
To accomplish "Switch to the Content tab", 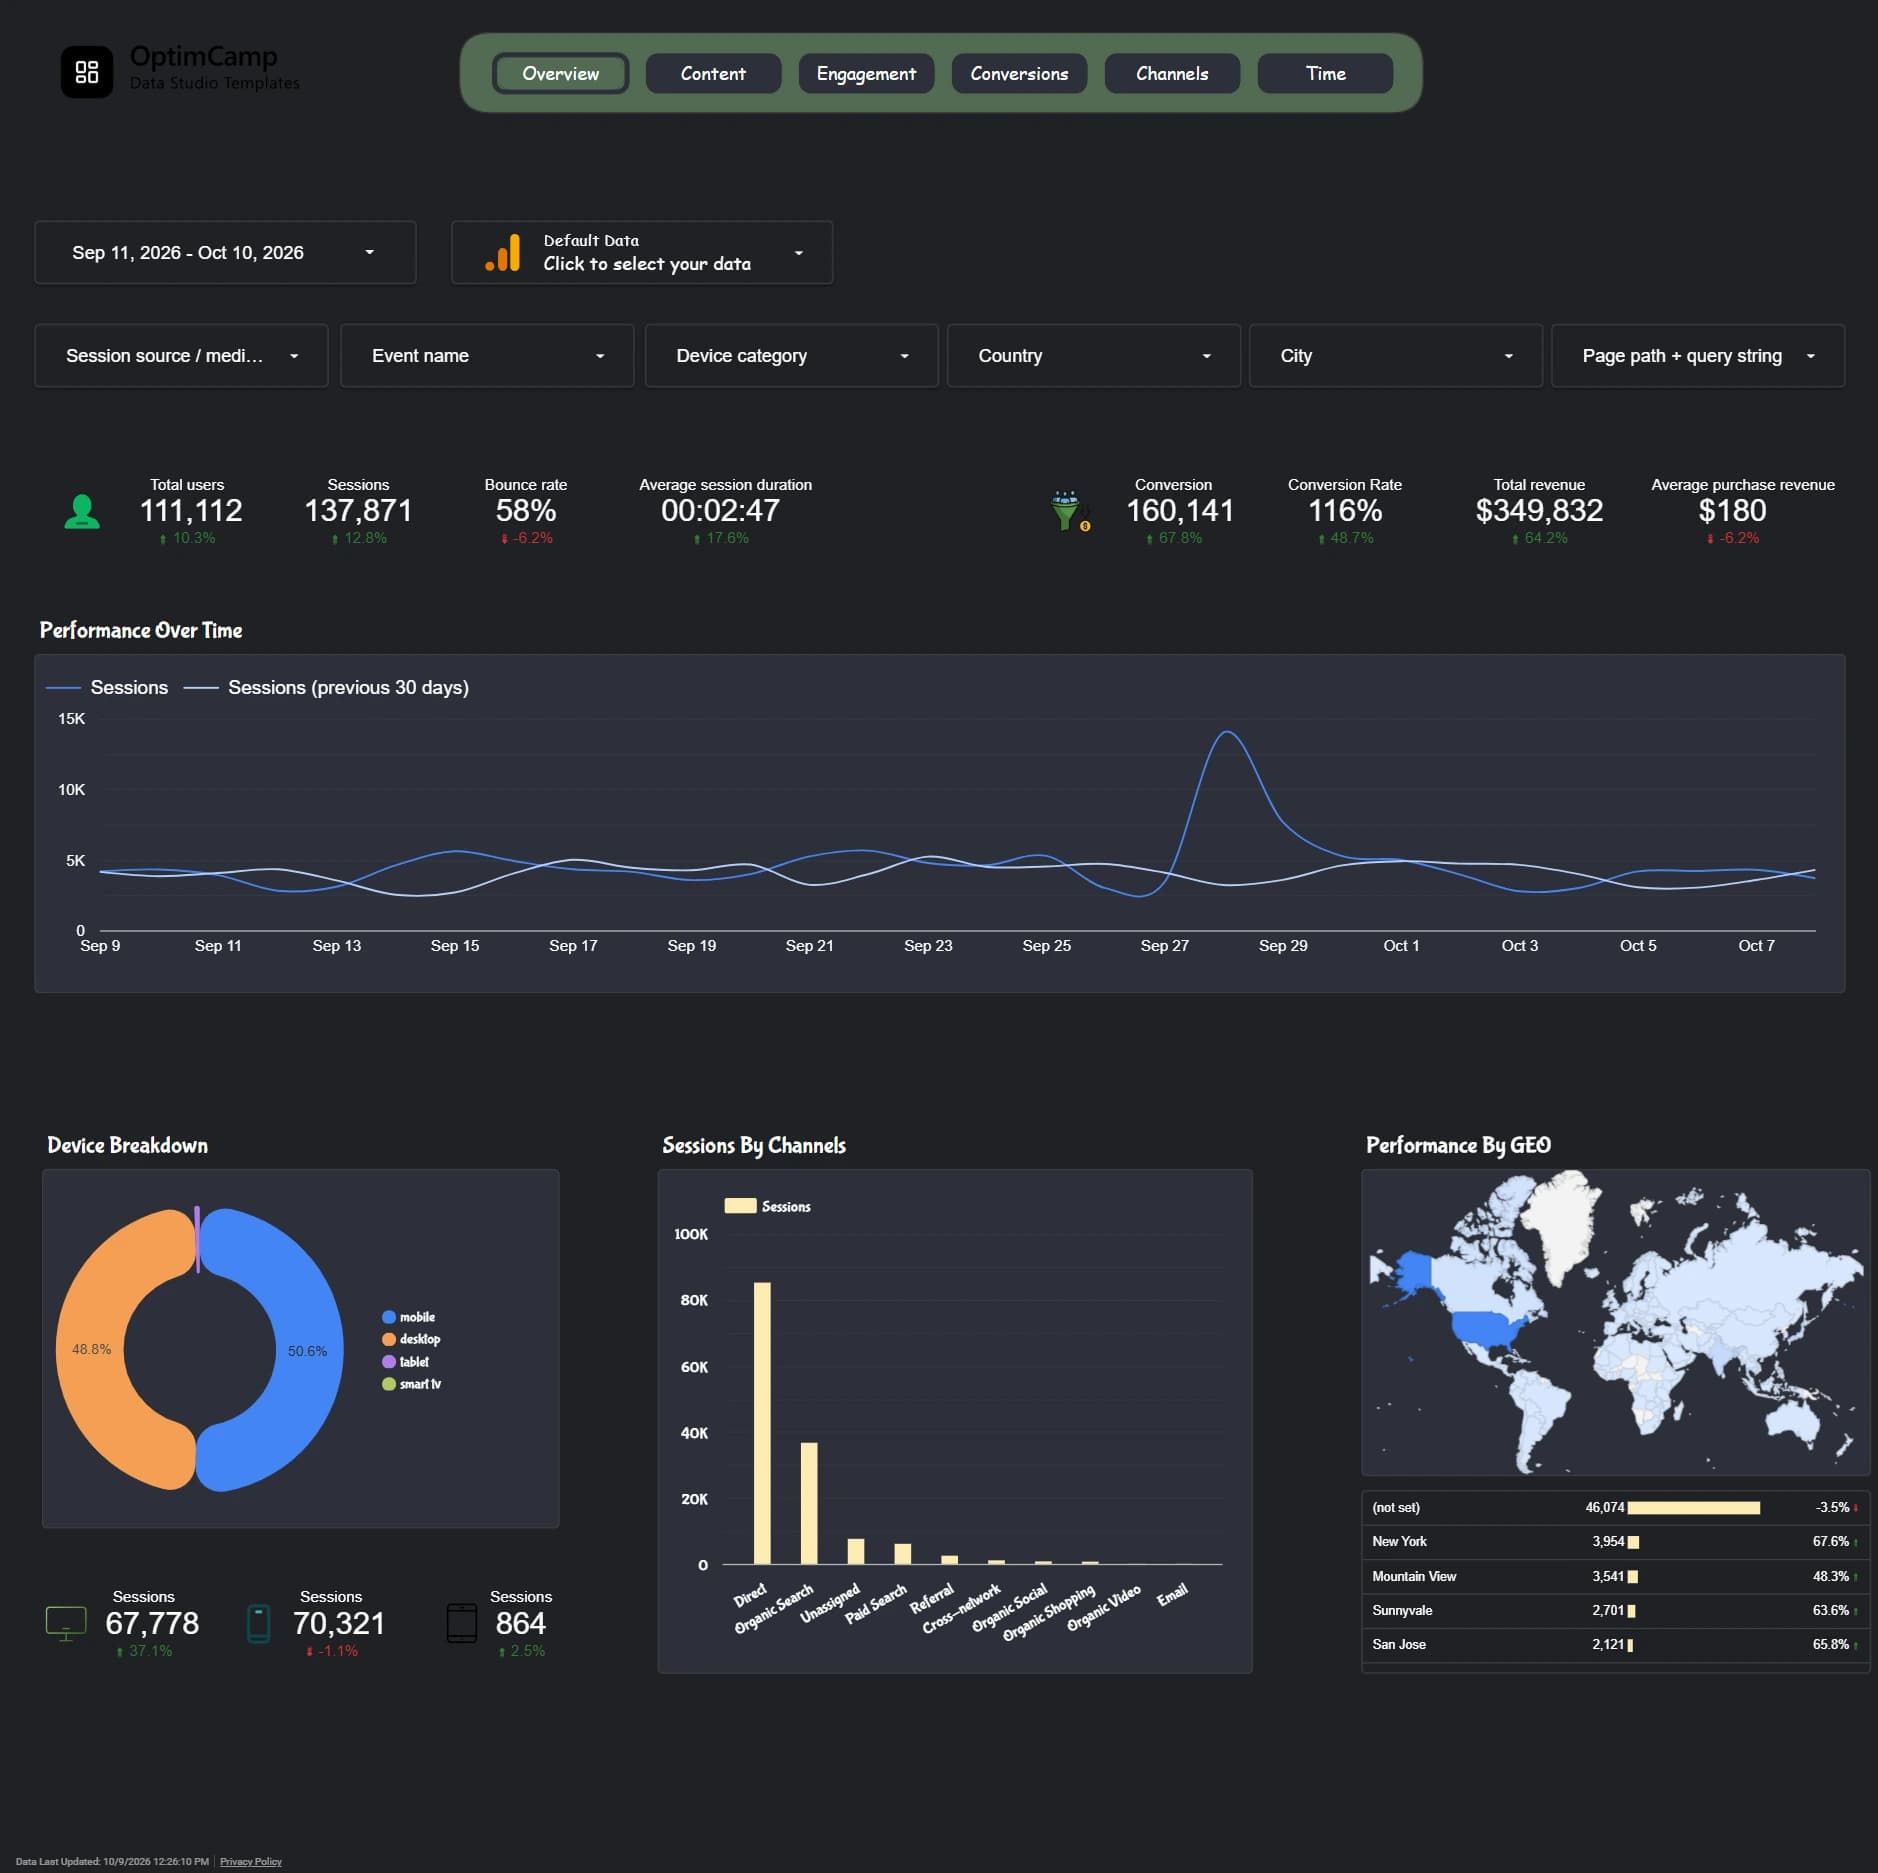I will [x=713, y=74].
